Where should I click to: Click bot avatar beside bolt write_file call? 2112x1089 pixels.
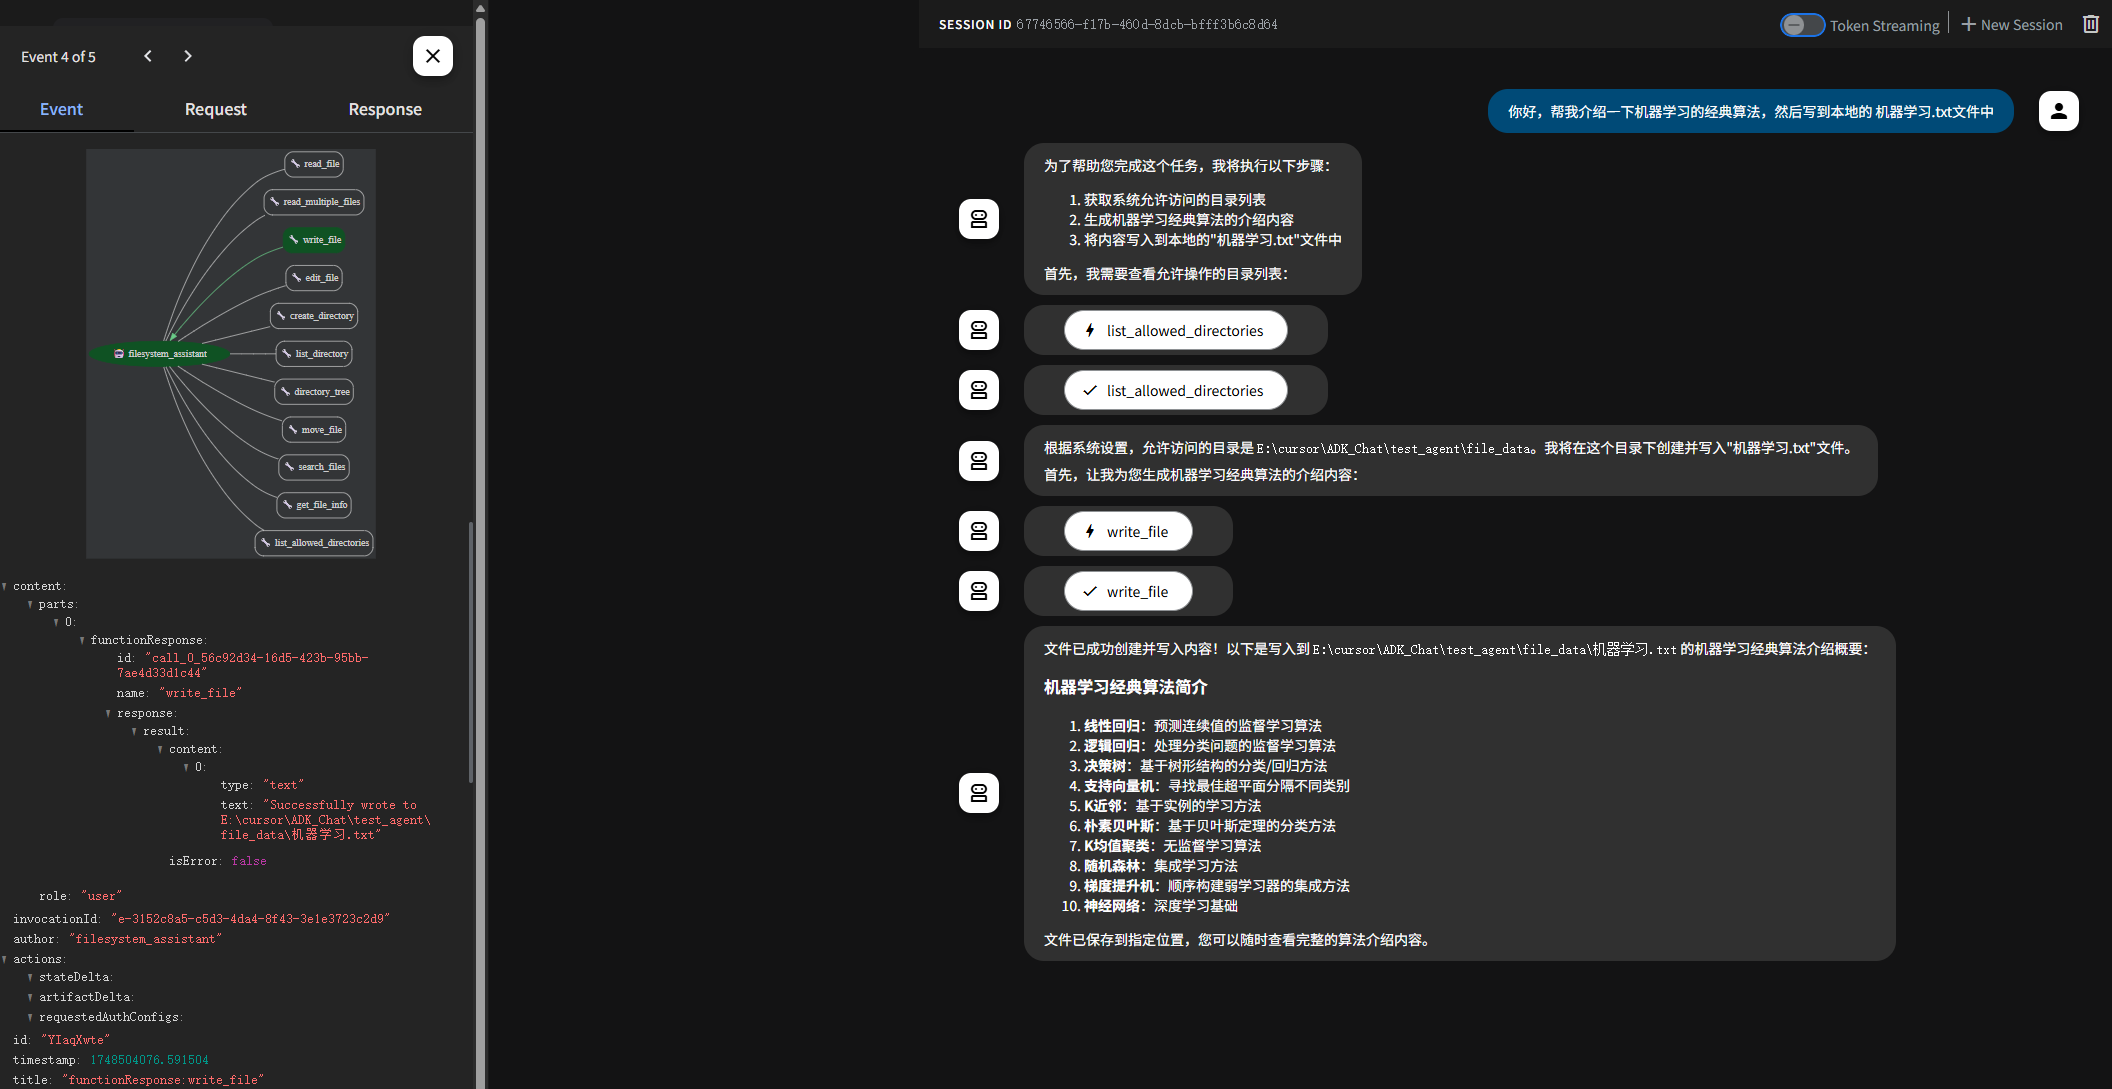pos(979,531)
